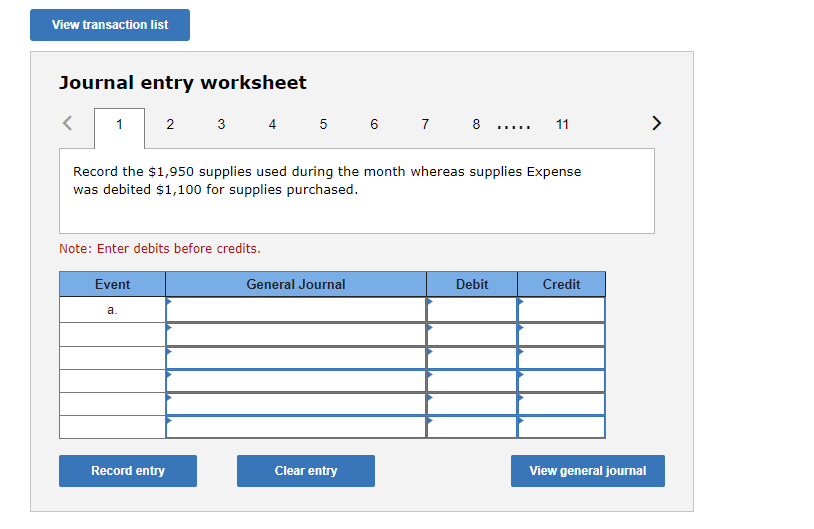Click Credit field in last row

[561, 427]
